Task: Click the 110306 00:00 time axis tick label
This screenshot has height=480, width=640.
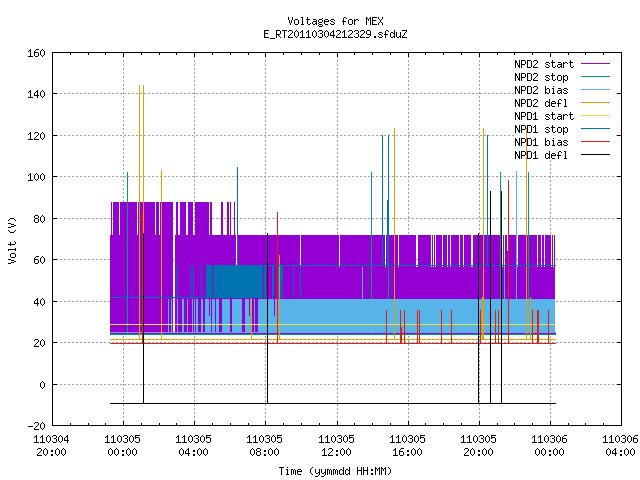Action: pyautogui.click(x=549, y=446)
